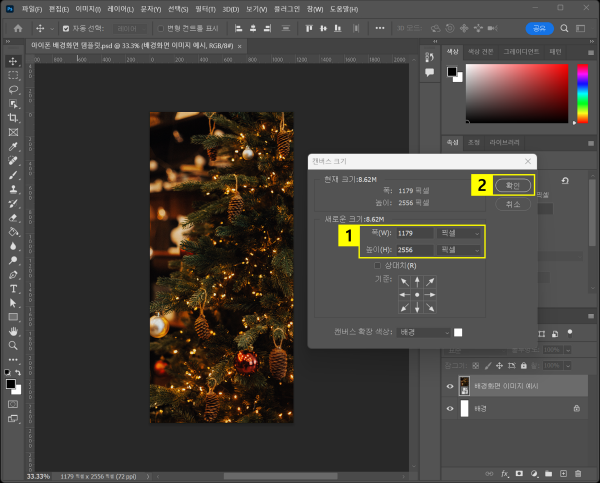Select the Crop tool
The height and width of the screenshot is (483, 600).
13,118
